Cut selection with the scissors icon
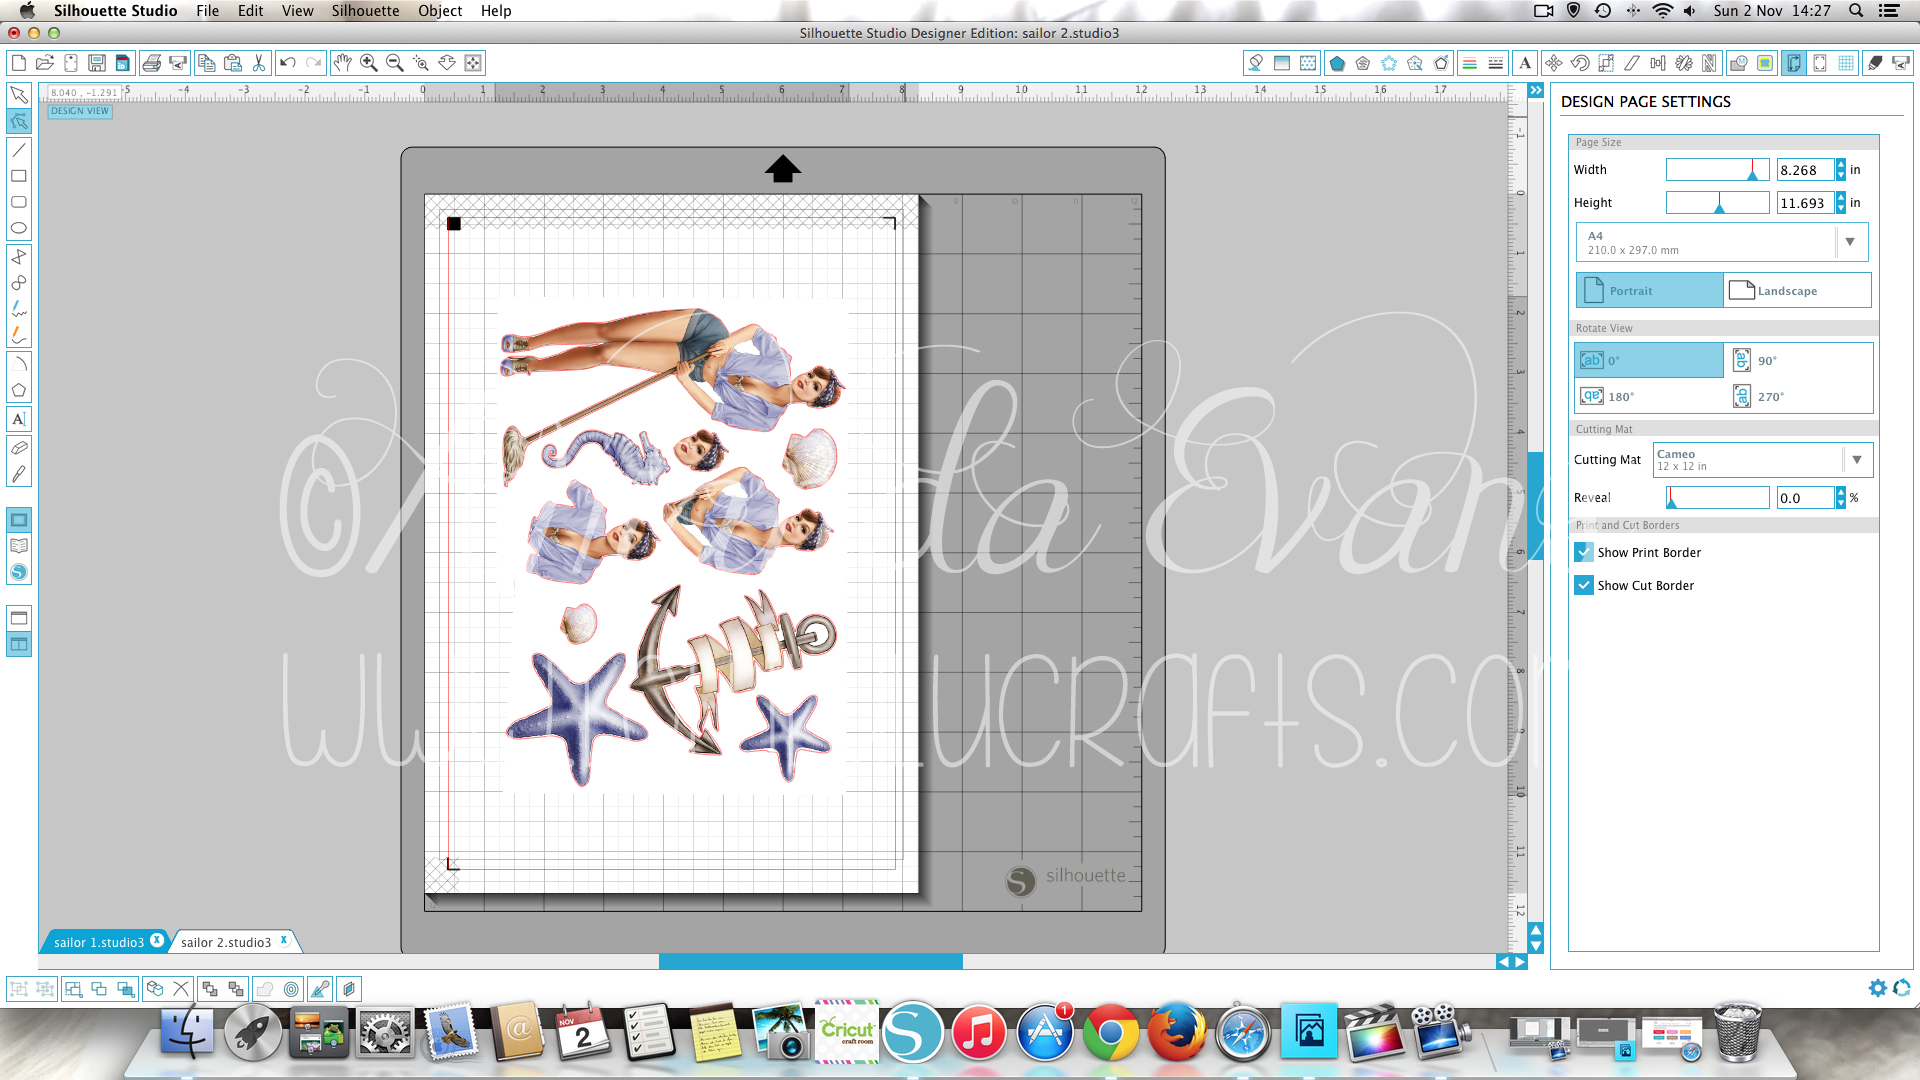Image resolution: width=1920 pixels, height=1080 pixels. pyautogui.click(x=259, y=63)
